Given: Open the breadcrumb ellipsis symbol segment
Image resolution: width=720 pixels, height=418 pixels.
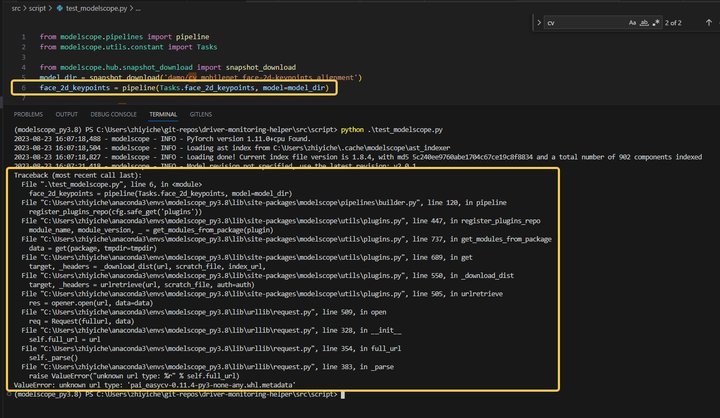Looking at the screenshot, I should click(x=138, y=8).
